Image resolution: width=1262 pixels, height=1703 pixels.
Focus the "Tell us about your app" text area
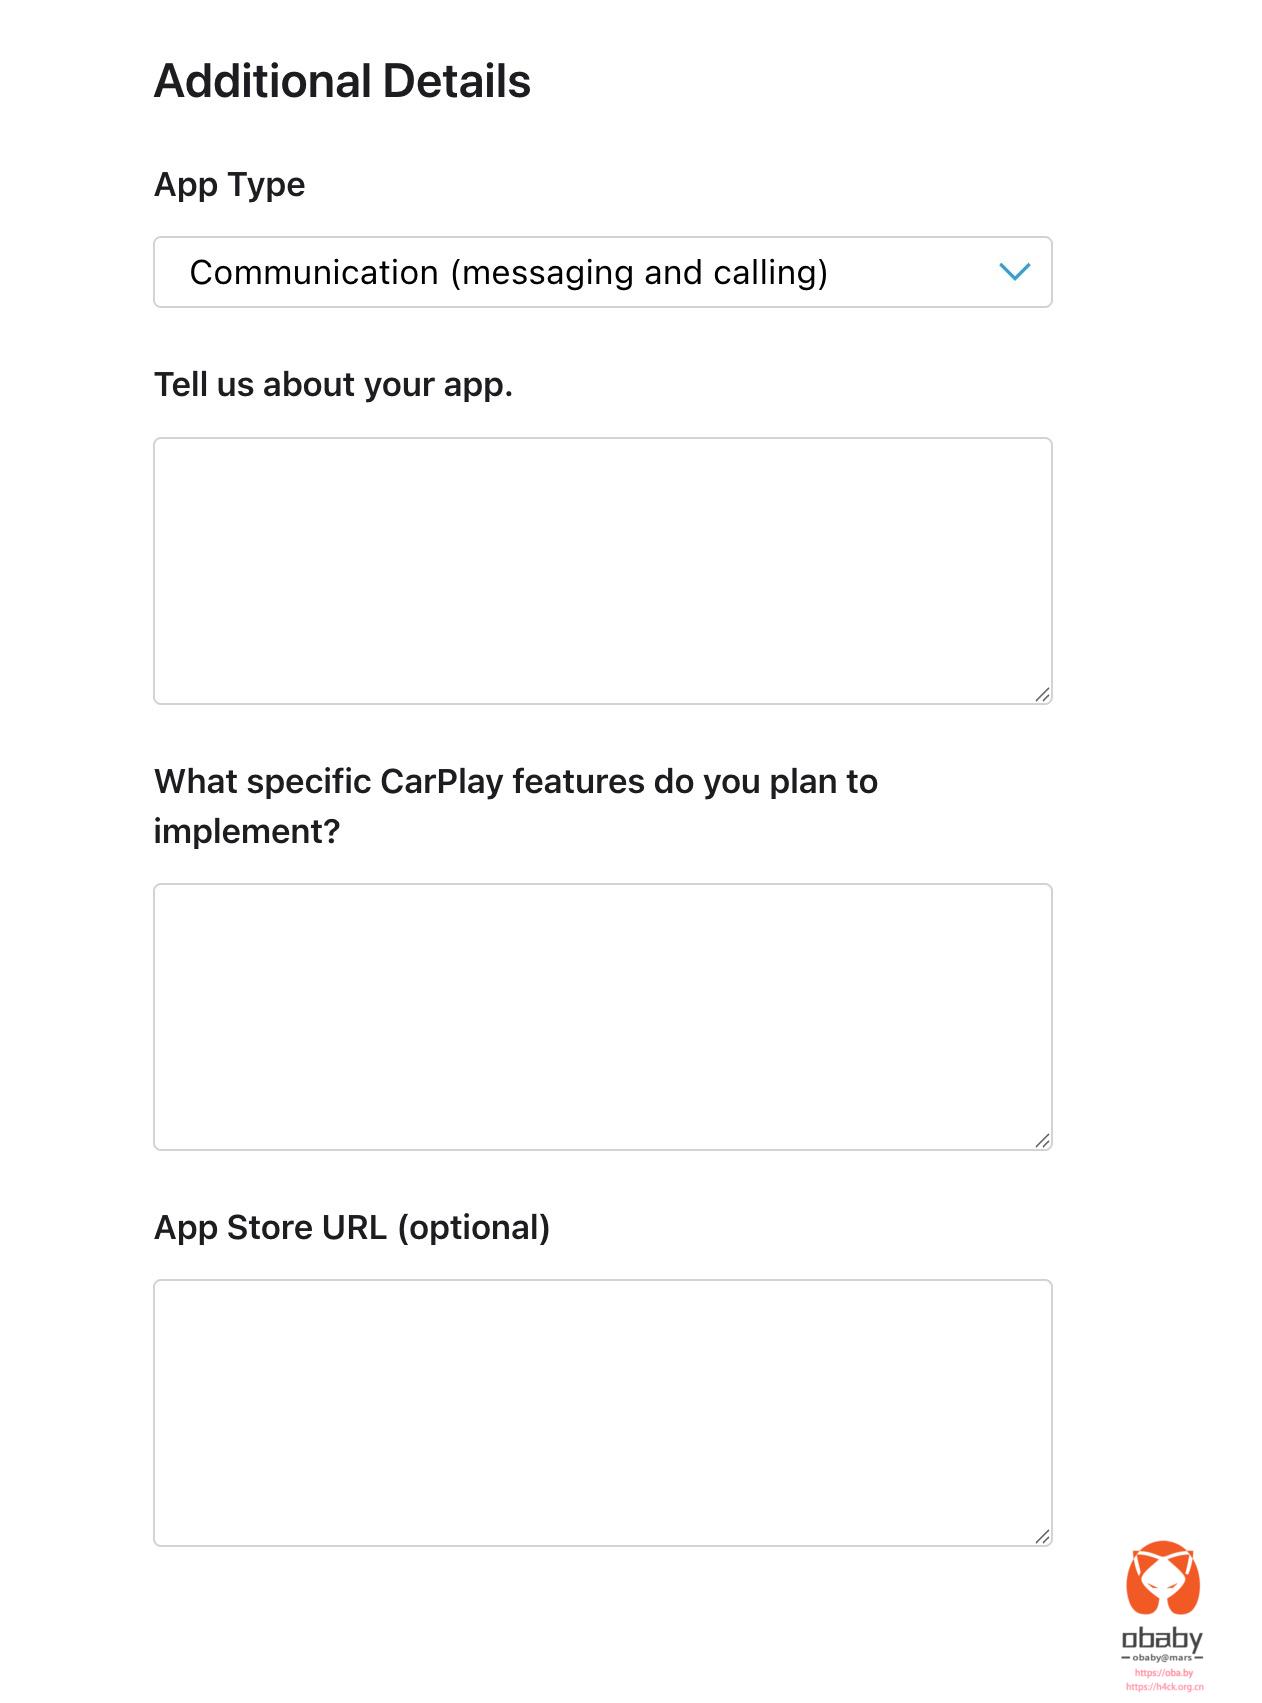[602, 571]
